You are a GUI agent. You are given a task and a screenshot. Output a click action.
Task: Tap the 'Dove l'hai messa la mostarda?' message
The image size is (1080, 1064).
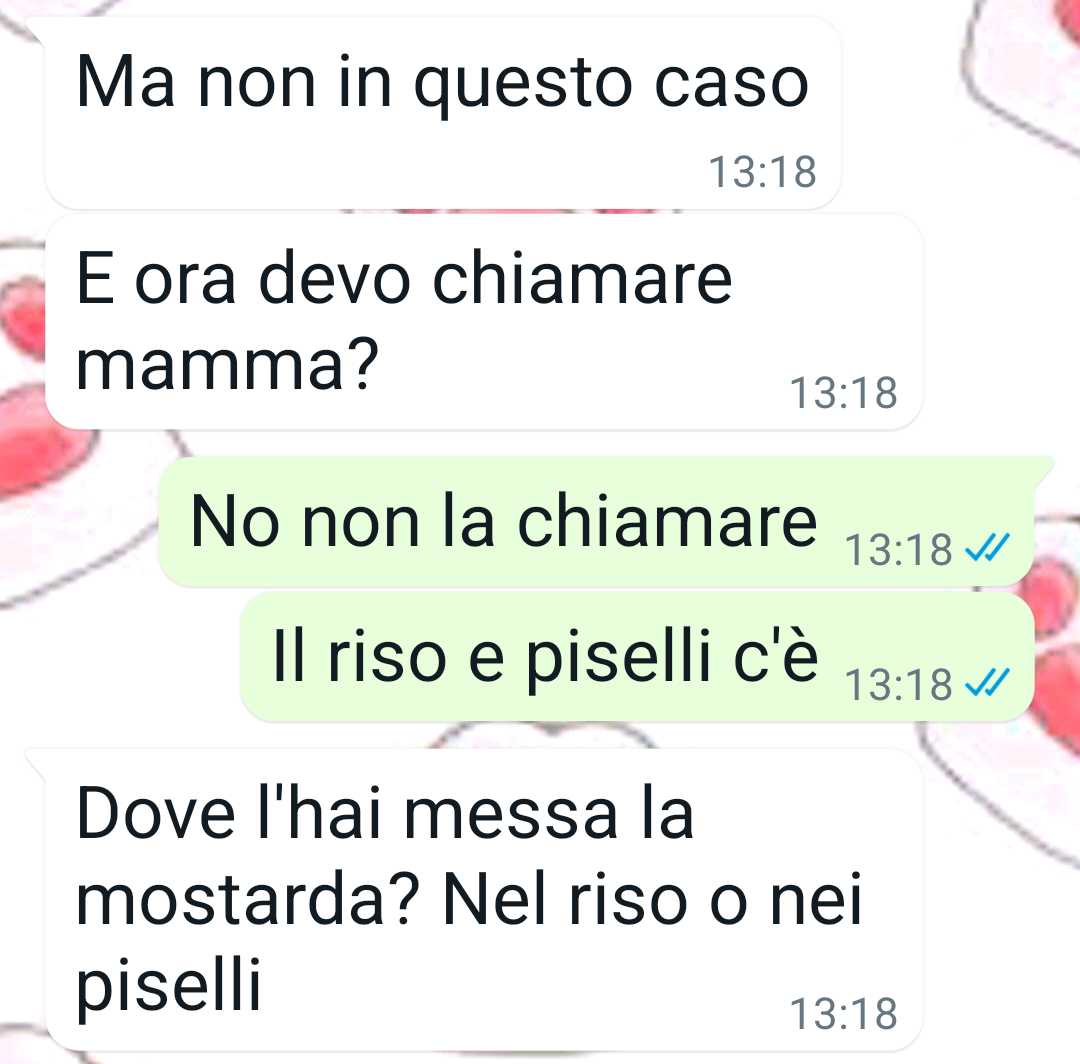[x=474, y=899]
